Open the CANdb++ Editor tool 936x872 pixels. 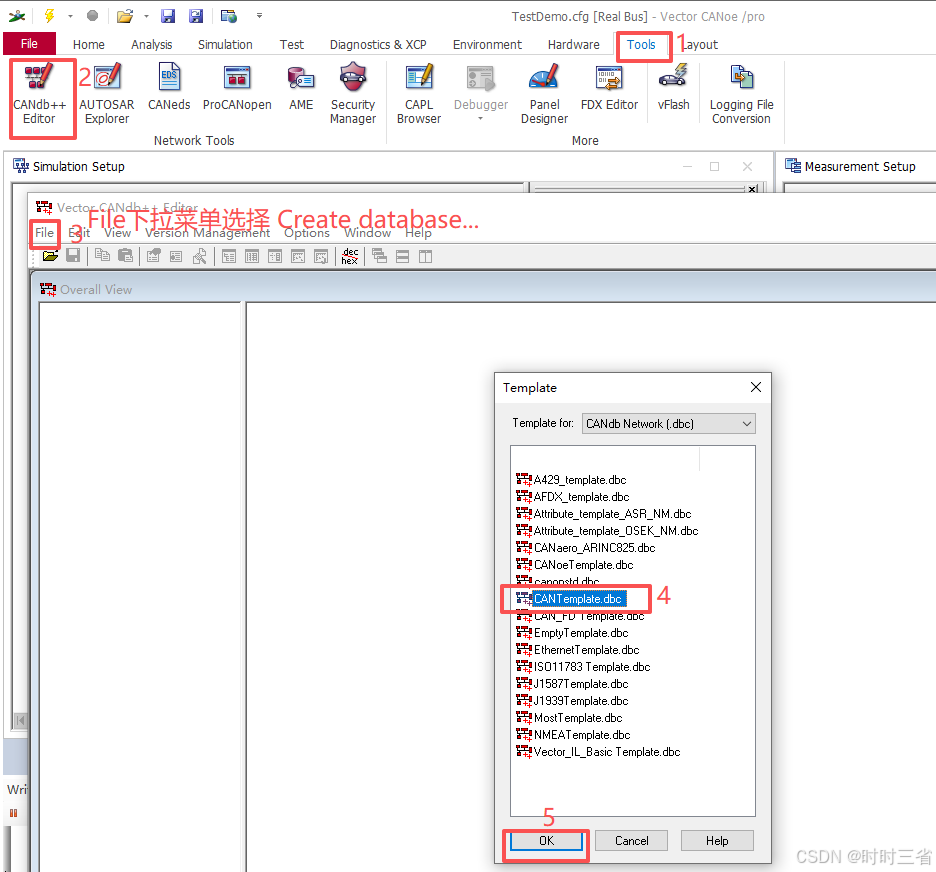(x=39, y=94)
